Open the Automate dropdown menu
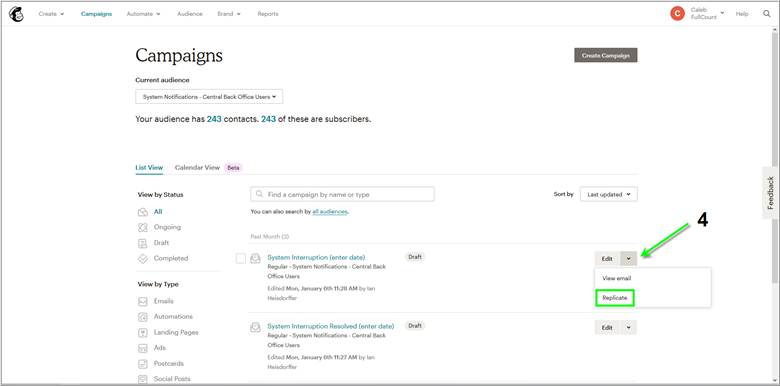 click(143, 14)
